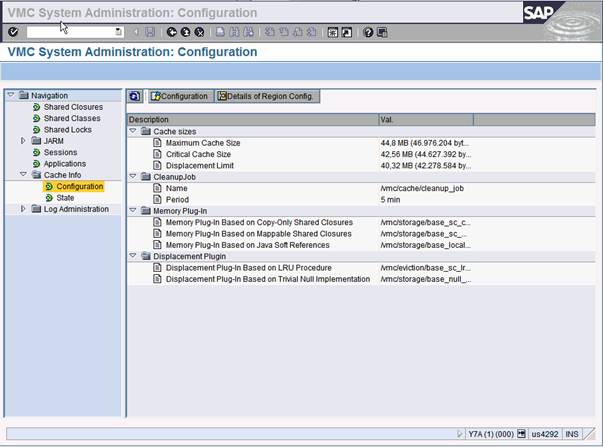Click the Exit up-arrow toolbar icon
The image size is (603, 447).
pyautogui.click(x=184, y=32)
